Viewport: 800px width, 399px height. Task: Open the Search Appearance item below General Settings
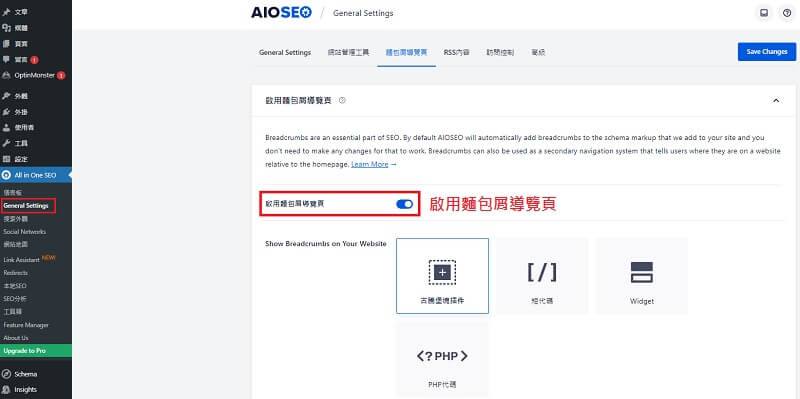[x=15, y=218]
